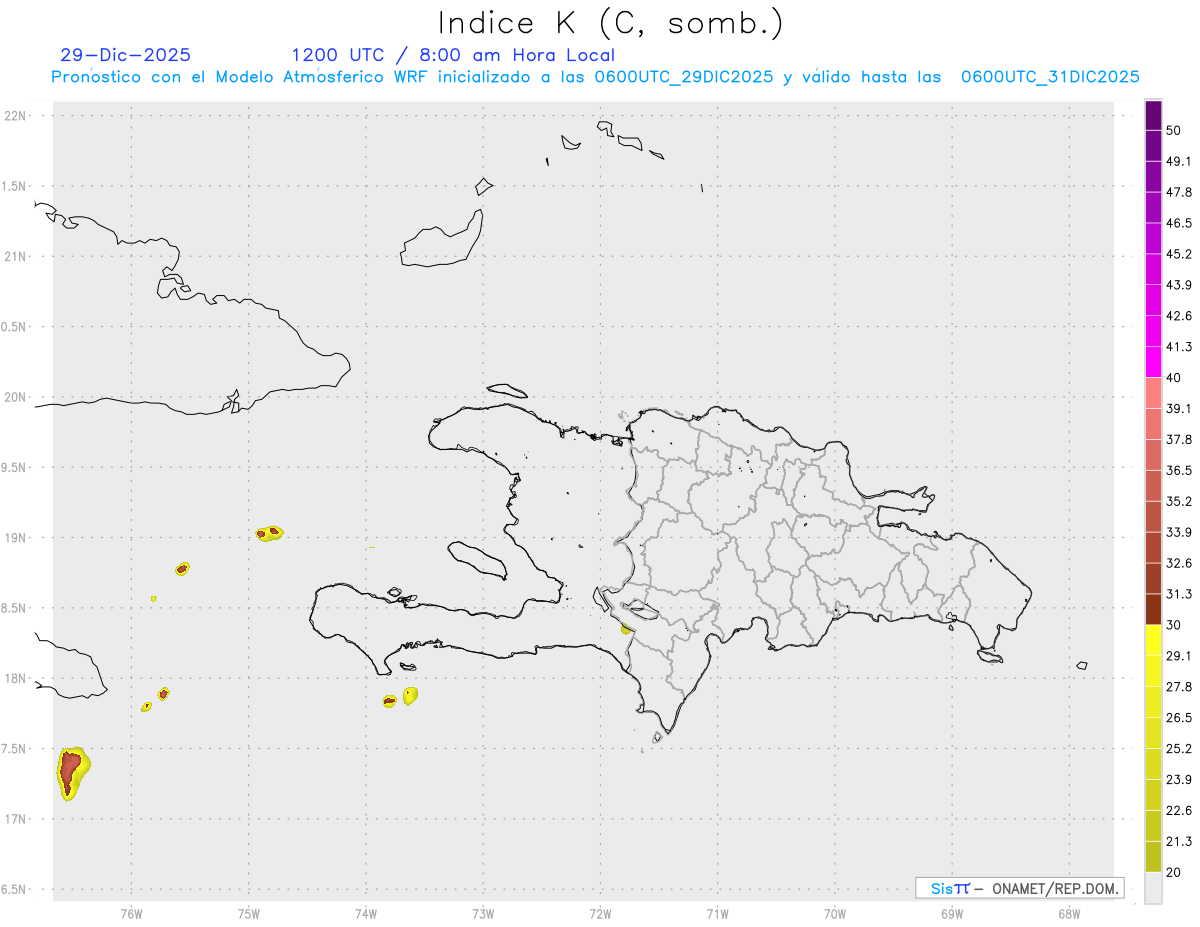Image resolution: width=1200 pixels, height=927 pixels.
Task: Click the '43.9' color scale value
Action: [1178, 285]
